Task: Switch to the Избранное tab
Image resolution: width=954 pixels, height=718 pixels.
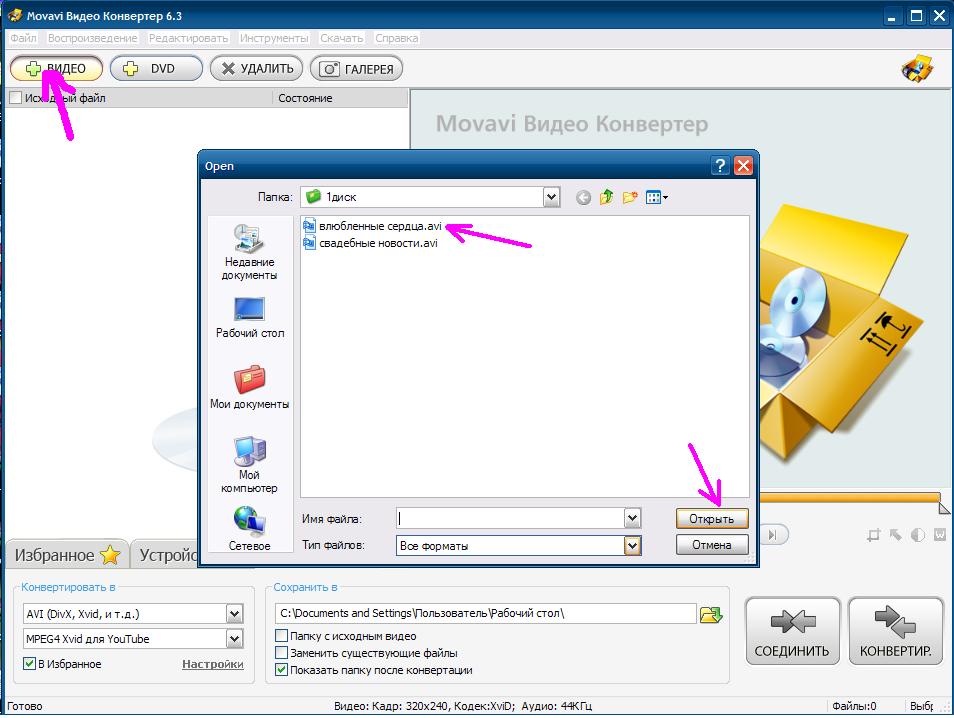Action: (x=67, y=554)
